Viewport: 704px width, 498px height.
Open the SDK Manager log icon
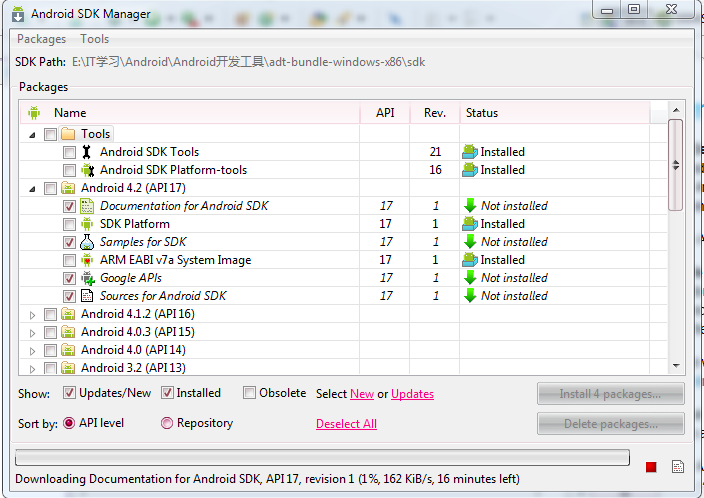tap(678, 467)
